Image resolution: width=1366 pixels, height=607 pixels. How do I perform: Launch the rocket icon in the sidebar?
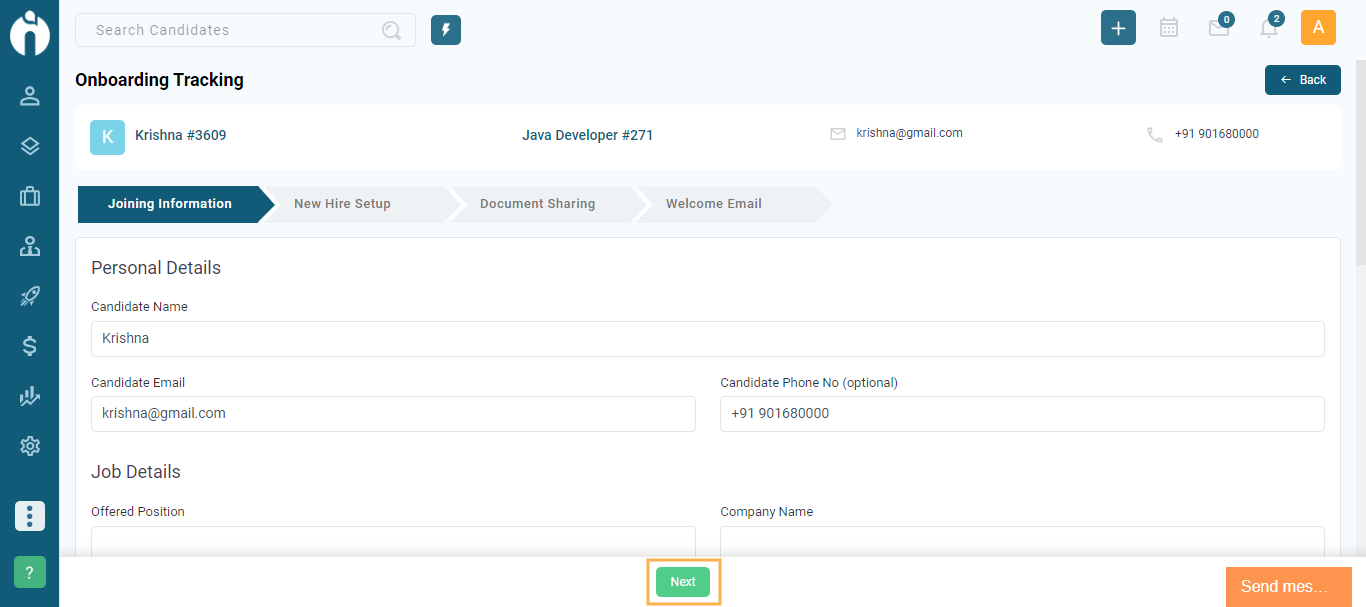pyautogui.click(x=30, y=296)
